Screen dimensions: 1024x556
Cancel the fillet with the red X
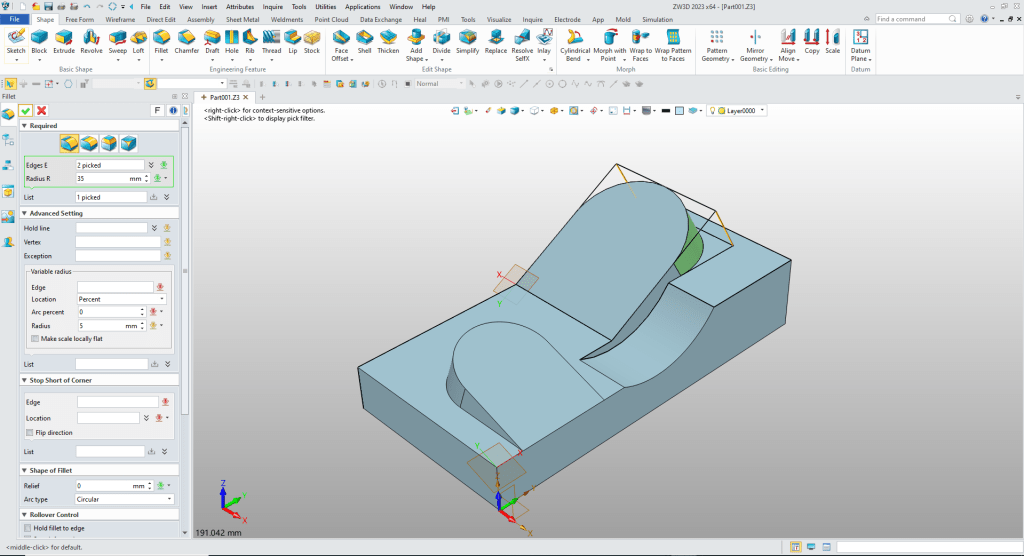click(42, 110)
